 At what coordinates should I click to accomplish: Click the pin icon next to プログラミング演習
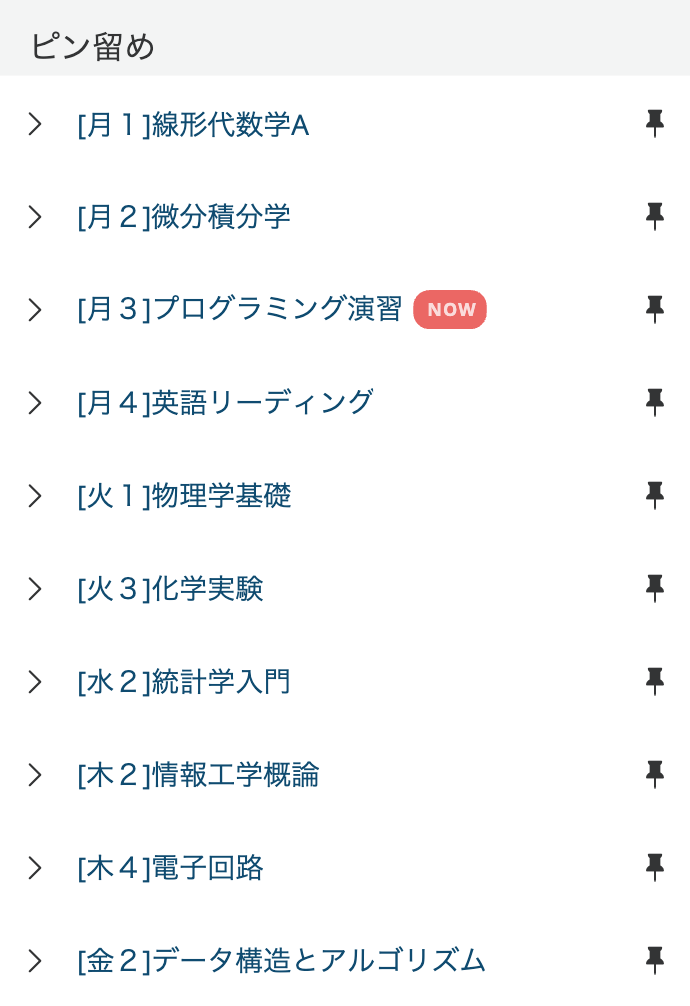point(654,309)
